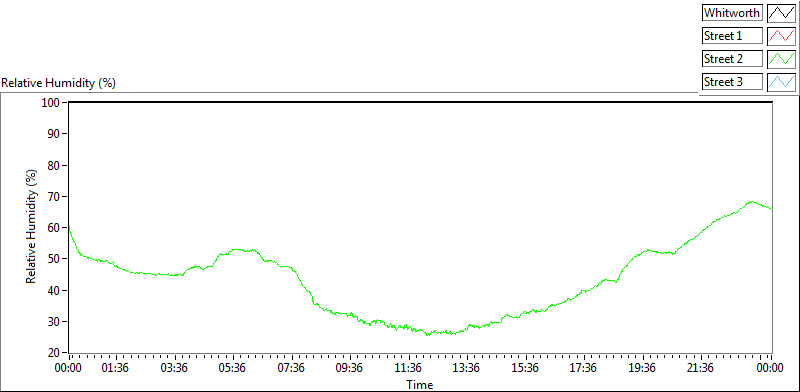Screen dimensions: 800x392
Task: Click the vertical Relative Humidity (%) axis label
Action: point(31,227)
